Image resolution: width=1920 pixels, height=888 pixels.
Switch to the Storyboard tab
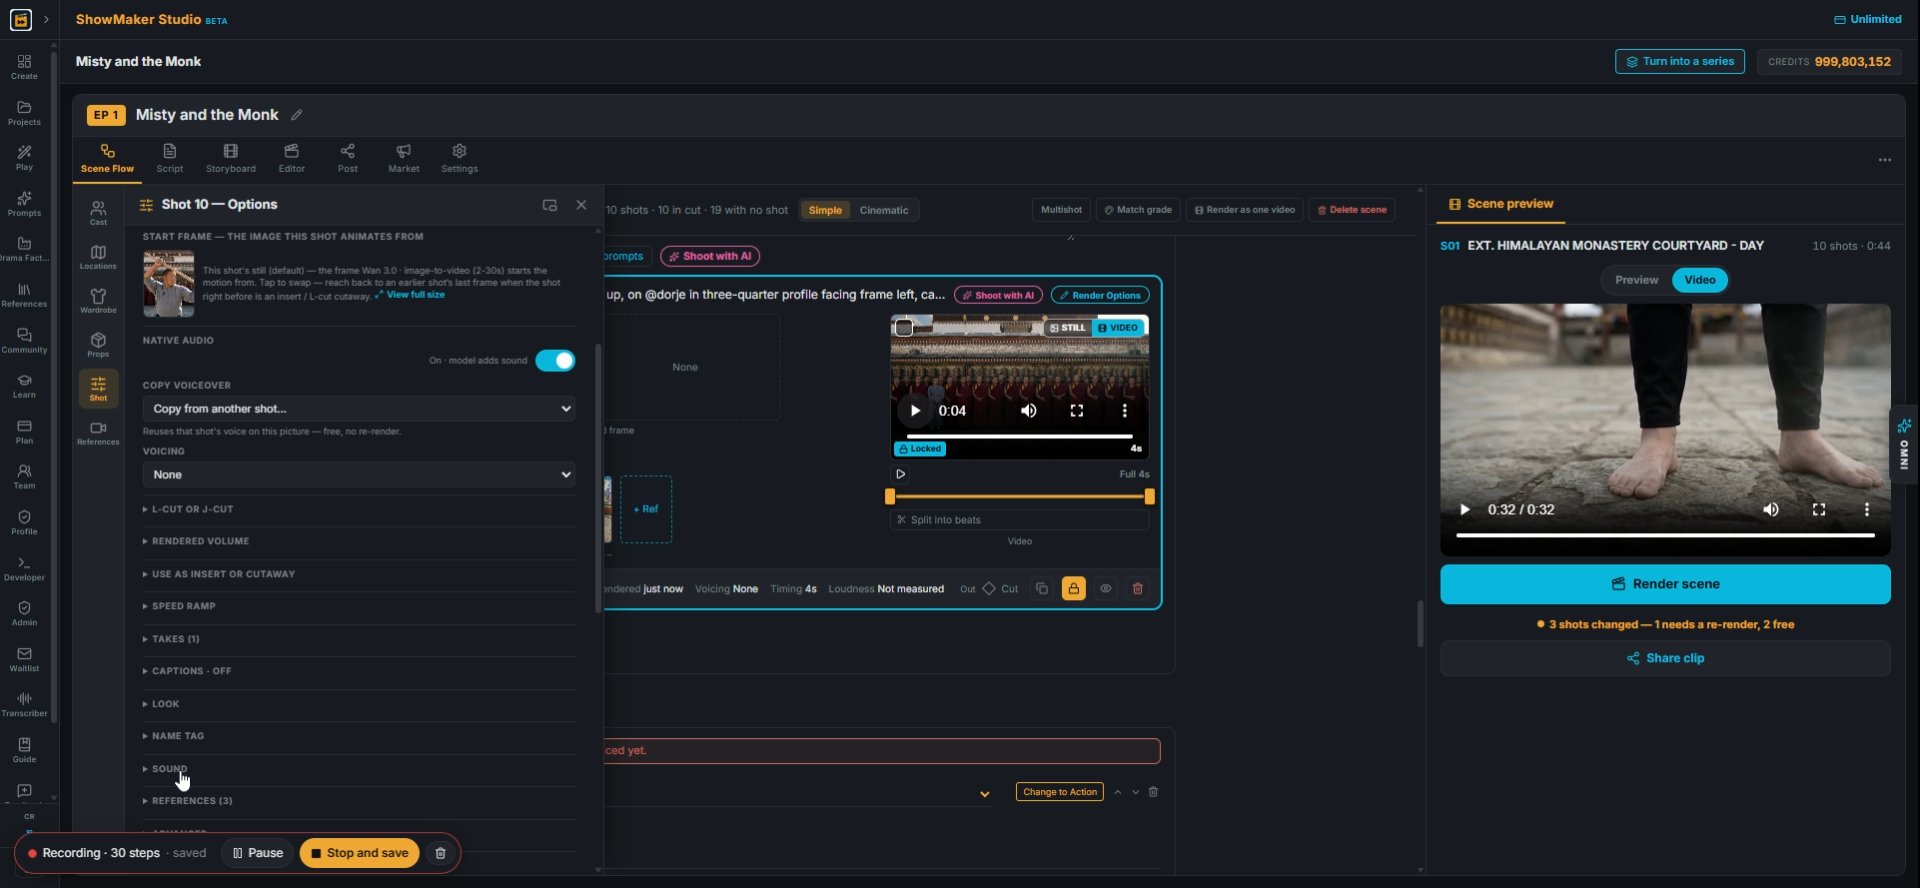tap(231, 158)
